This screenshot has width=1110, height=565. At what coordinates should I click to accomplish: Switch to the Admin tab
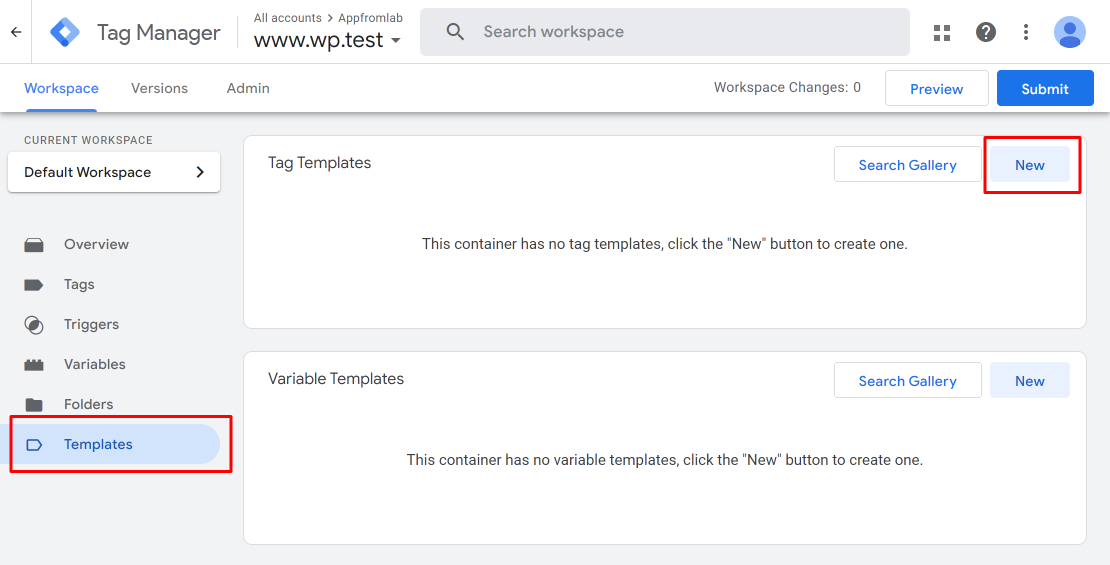248,89
